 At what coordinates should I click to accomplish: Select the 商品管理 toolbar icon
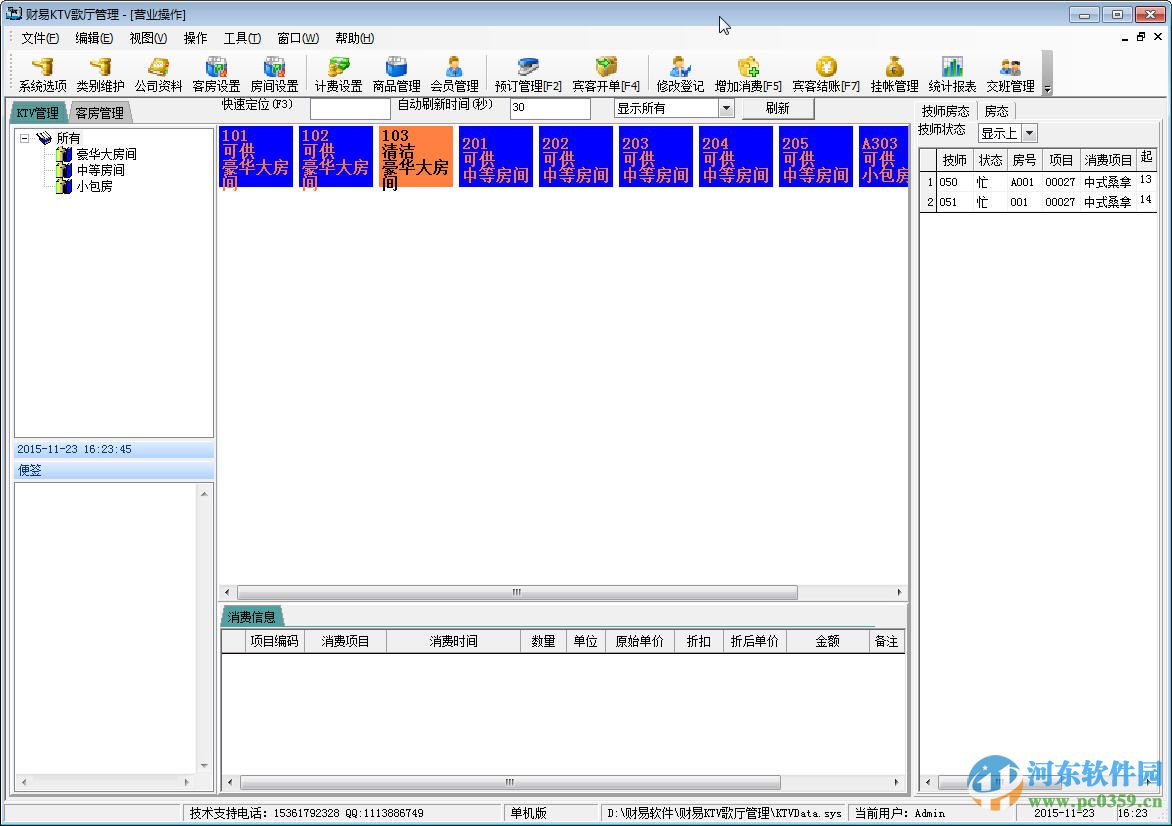click(396, 75)
